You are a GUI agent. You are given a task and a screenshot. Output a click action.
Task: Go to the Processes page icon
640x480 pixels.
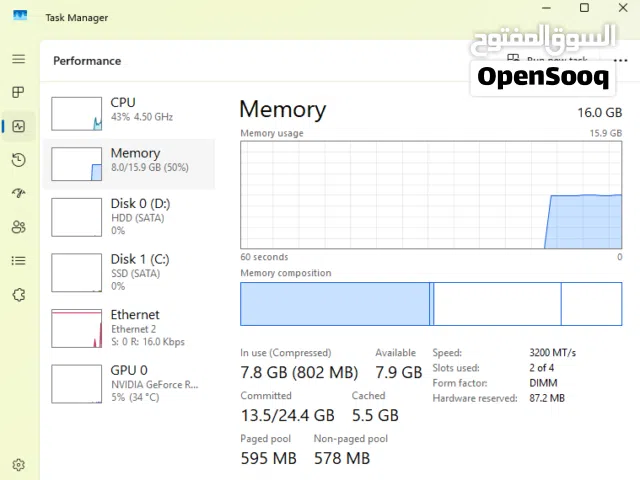click(x=18, y=92)
